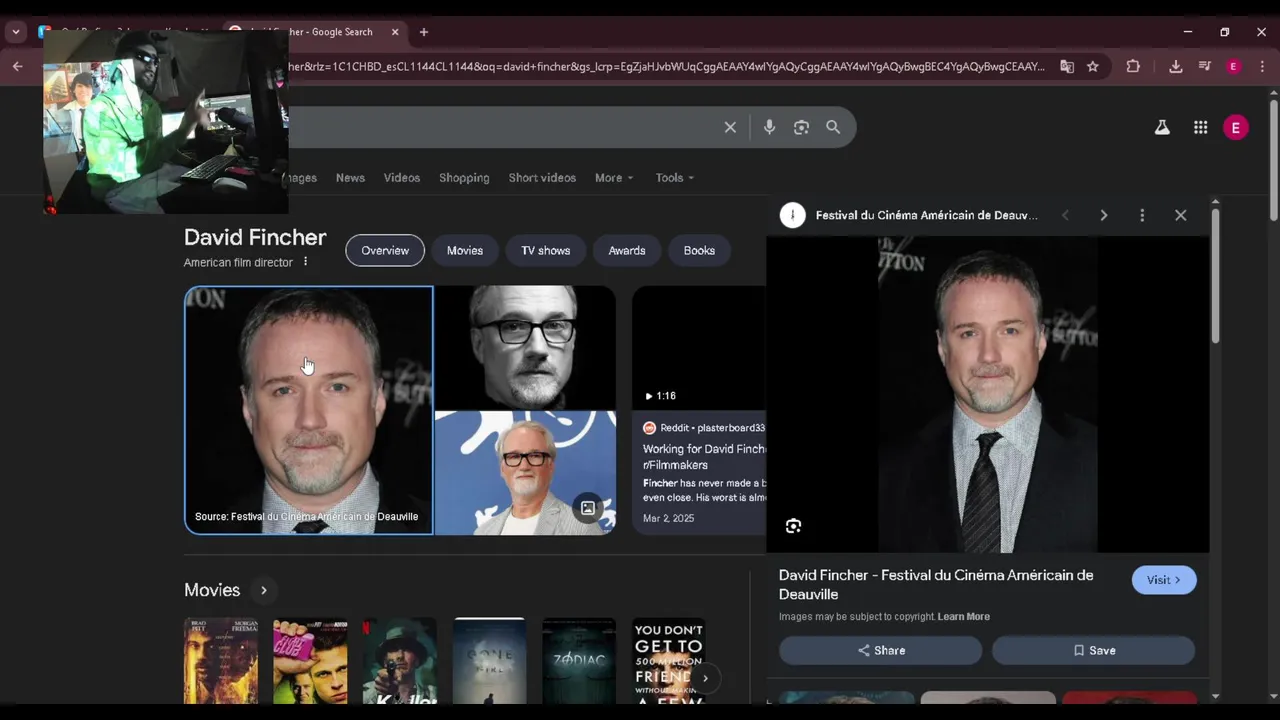Expand the More search filters dropdown
The height and width of the screenshot is (720, 1280).
[614, 178]
